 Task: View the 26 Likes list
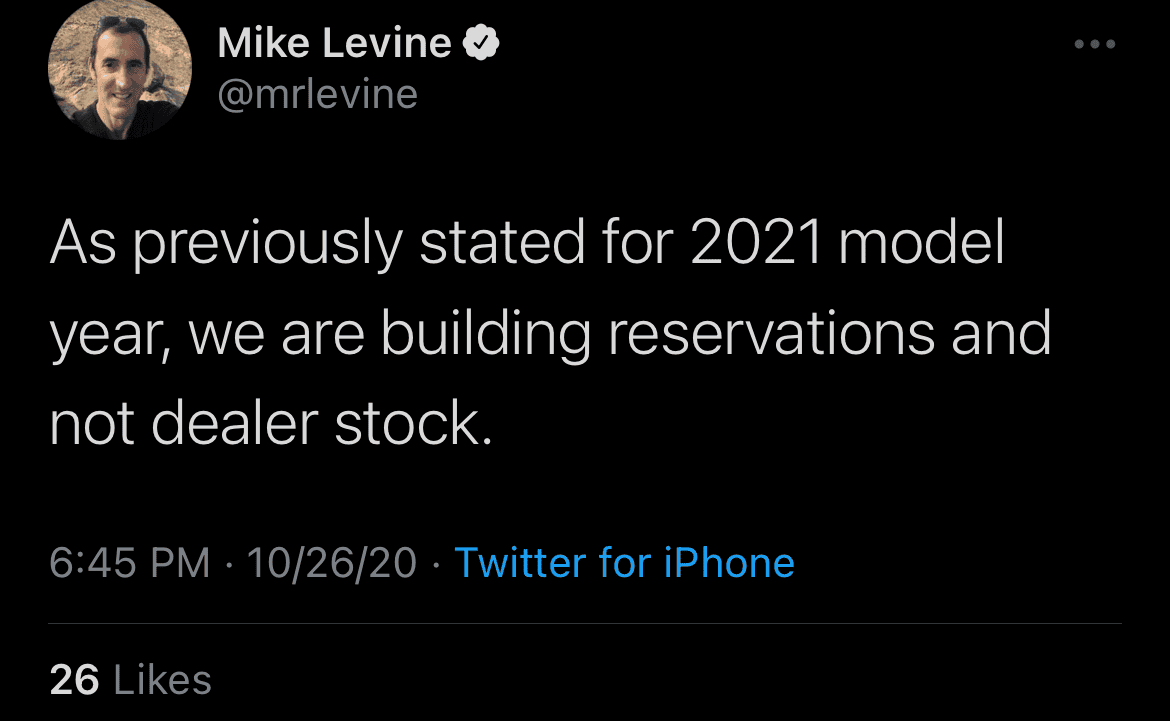coord(131,680)
